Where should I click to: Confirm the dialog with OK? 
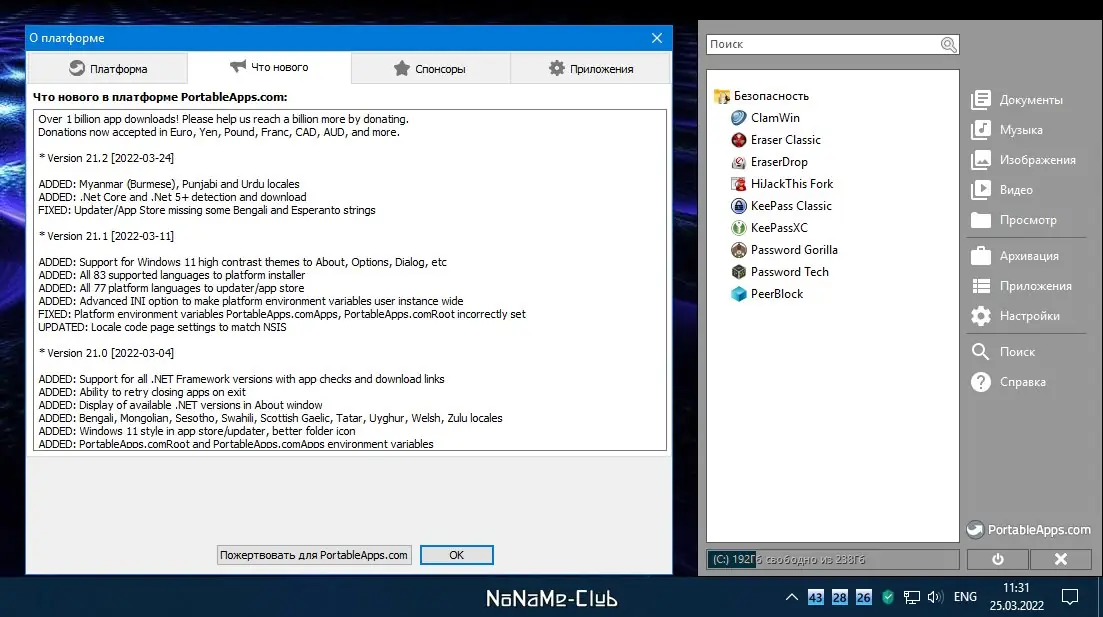coord(457,555)
